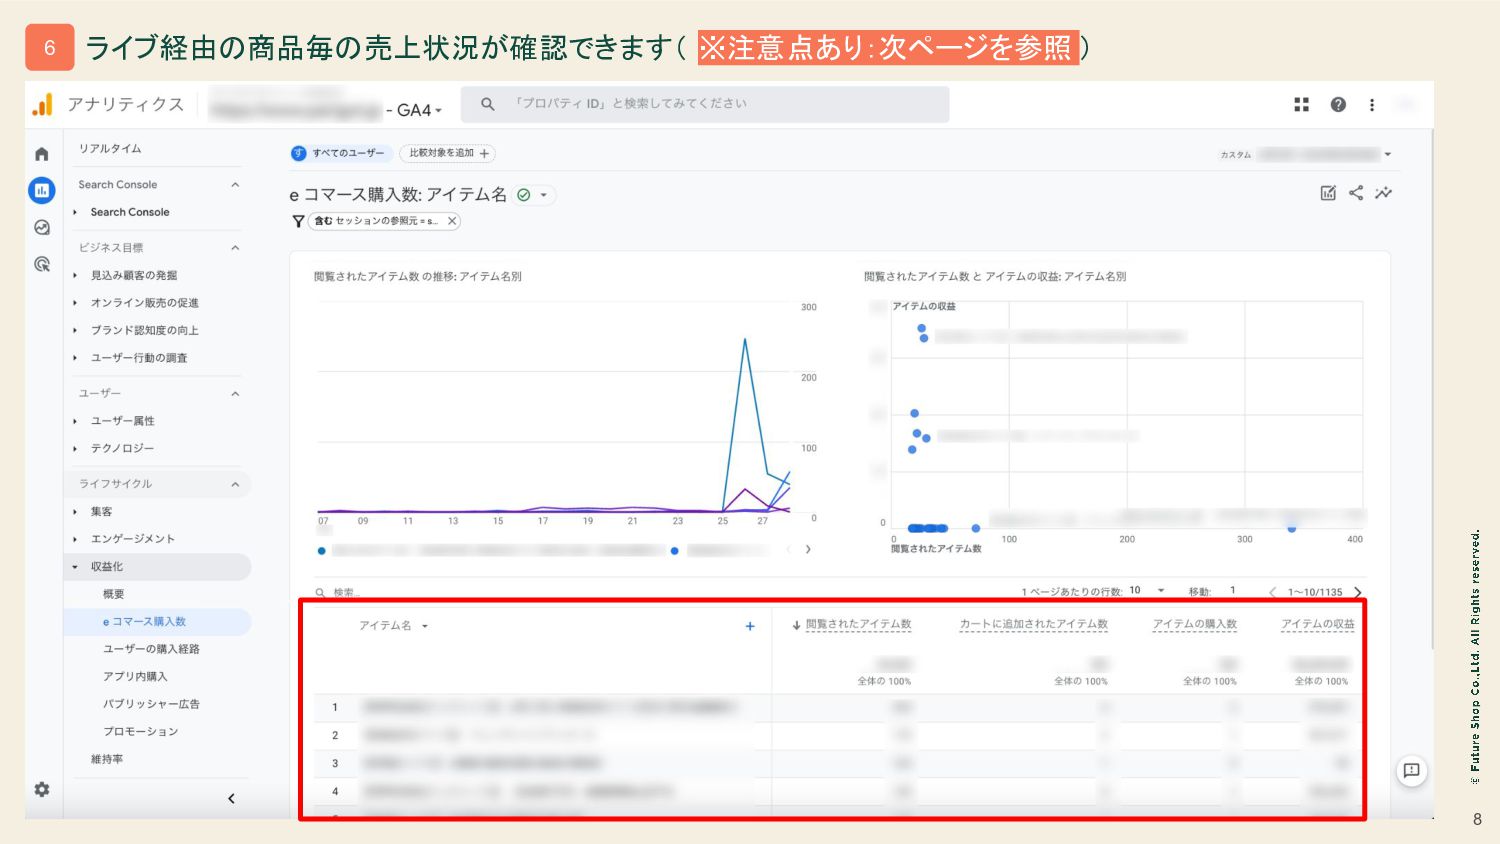Open the help question mark icon
Viewport: 1500px width, 844px height.
(x=1338, y=104)
